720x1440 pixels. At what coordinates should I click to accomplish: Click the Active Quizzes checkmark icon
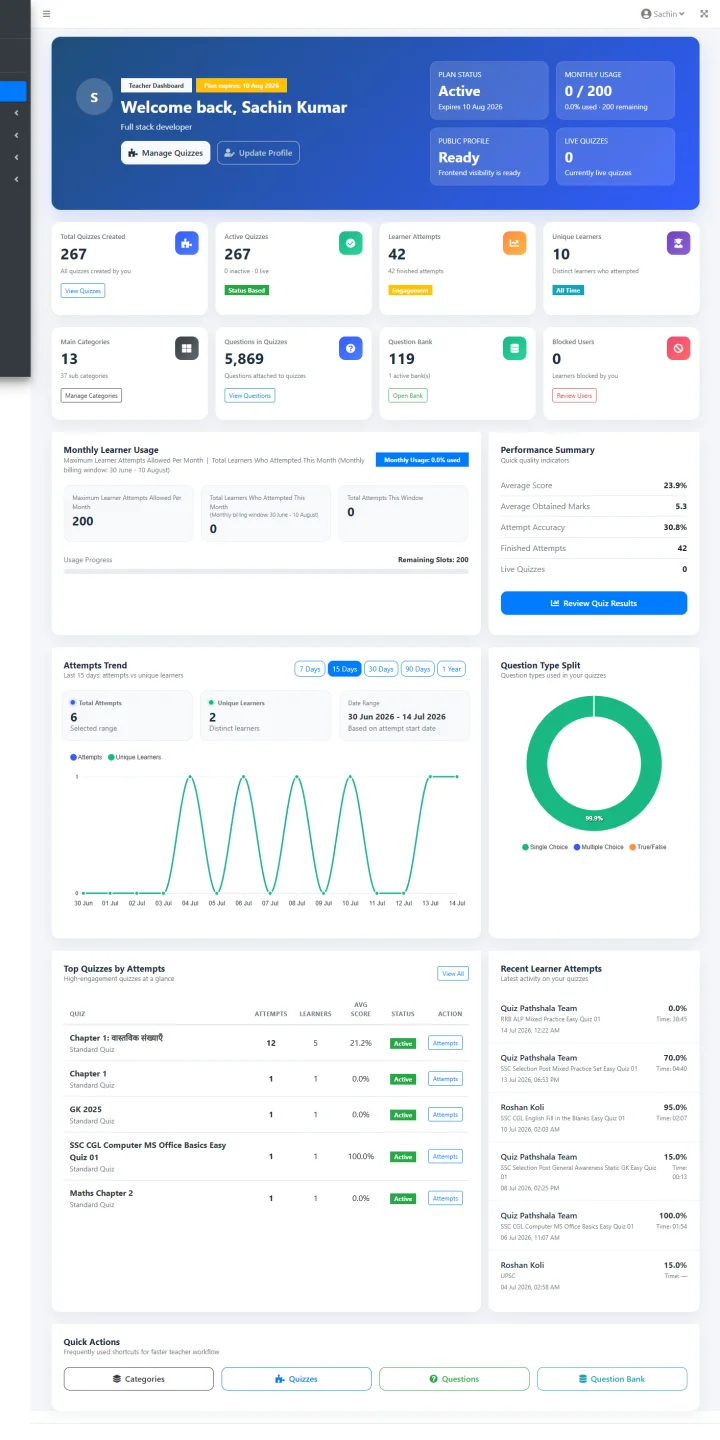pos(350,242)
